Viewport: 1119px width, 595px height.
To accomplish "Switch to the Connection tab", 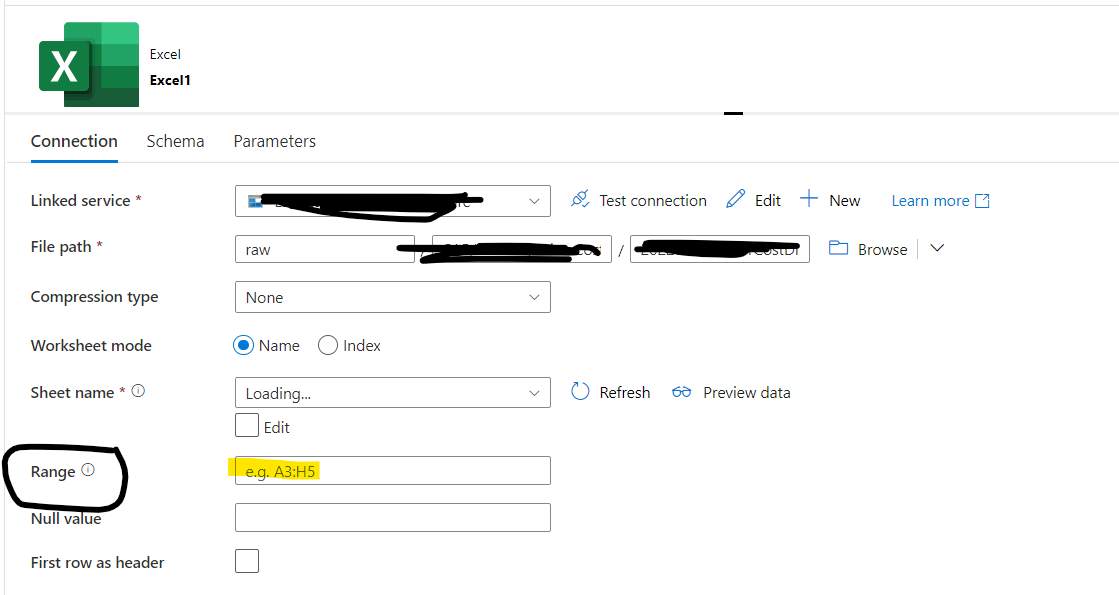I will [74, 141].
